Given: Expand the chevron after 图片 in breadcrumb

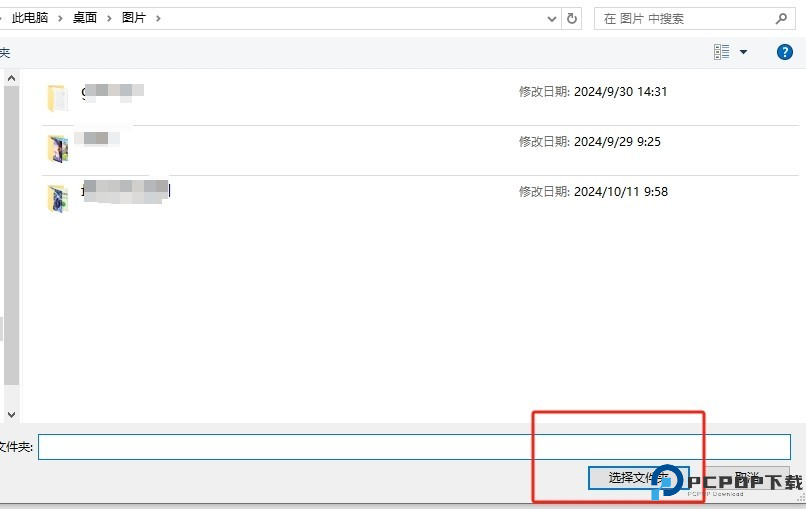Looking at the screenshot, I should [158, 18].
